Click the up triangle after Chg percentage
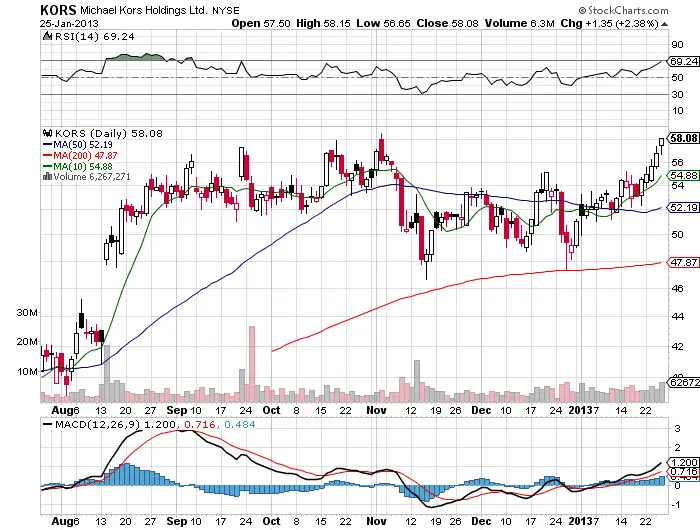 click(665, 24)
